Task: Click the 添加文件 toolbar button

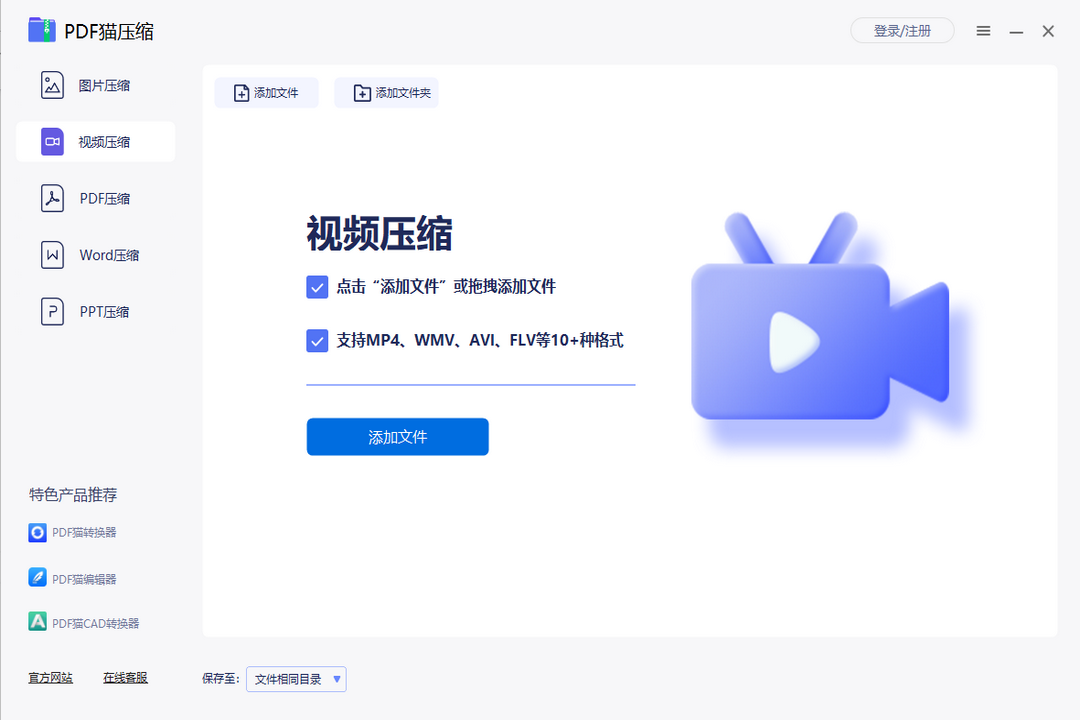Action: pos(266,92)
